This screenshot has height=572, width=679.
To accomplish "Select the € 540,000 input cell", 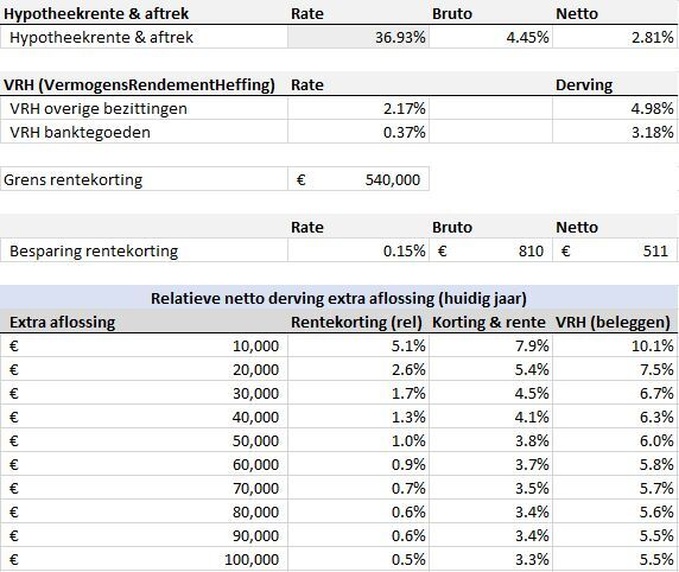I will 358,180.
